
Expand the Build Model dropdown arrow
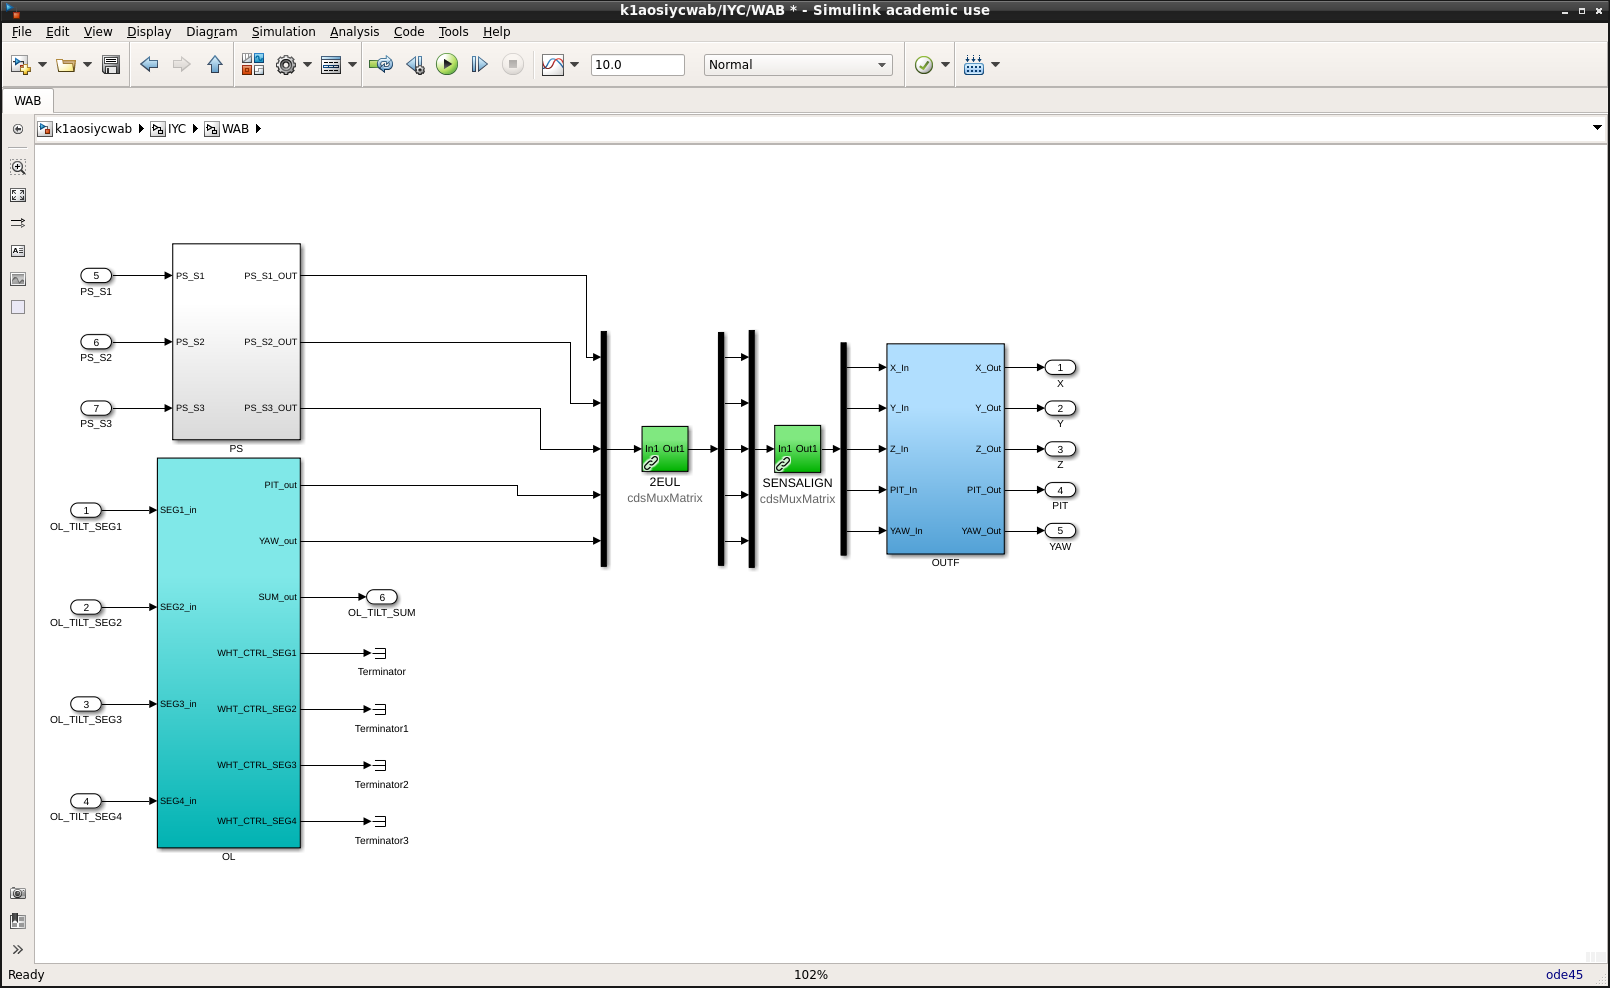995,65
